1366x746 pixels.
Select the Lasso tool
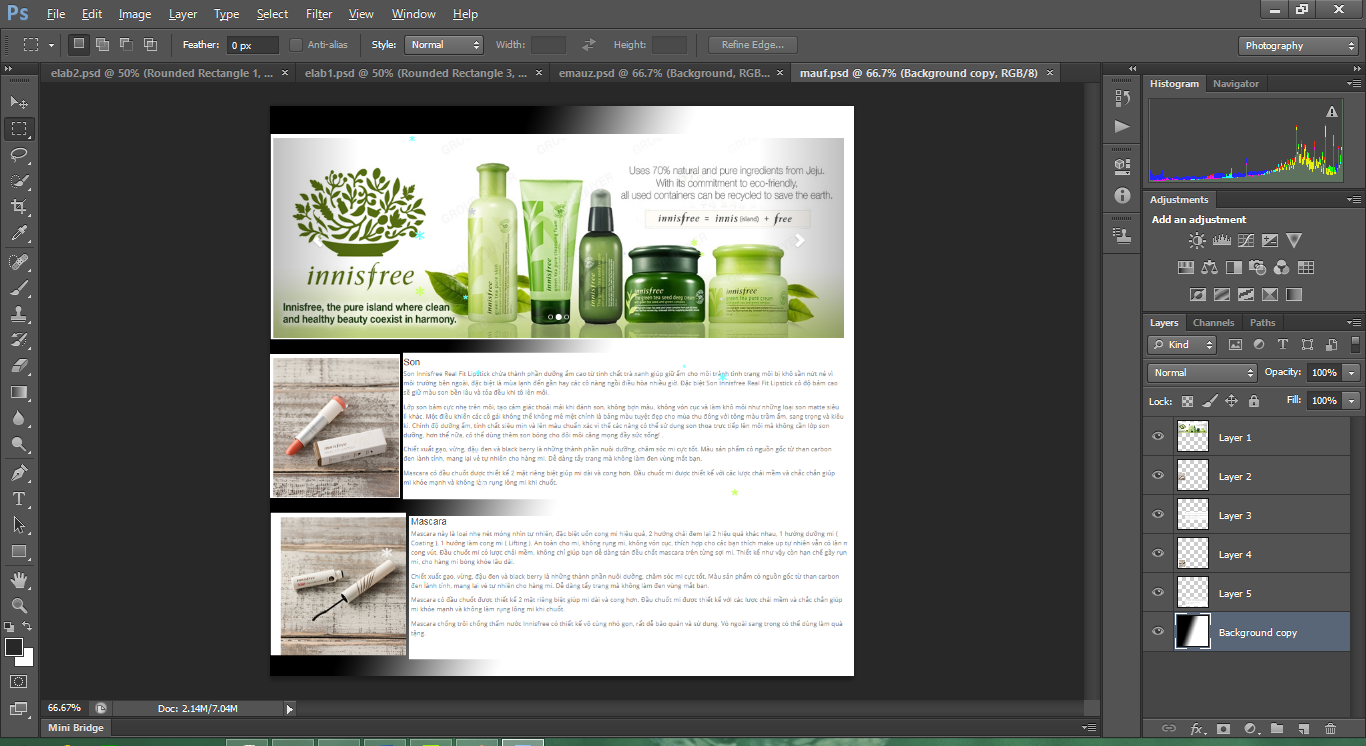click(x=19, y=154)
